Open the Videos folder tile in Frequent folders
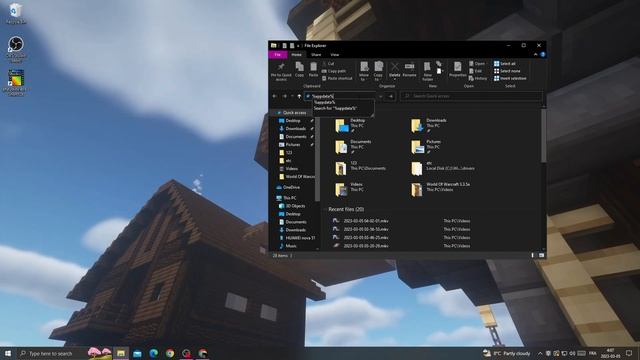Image resolution: width=640 pixels, height=360 pixels. pos(349,189)
